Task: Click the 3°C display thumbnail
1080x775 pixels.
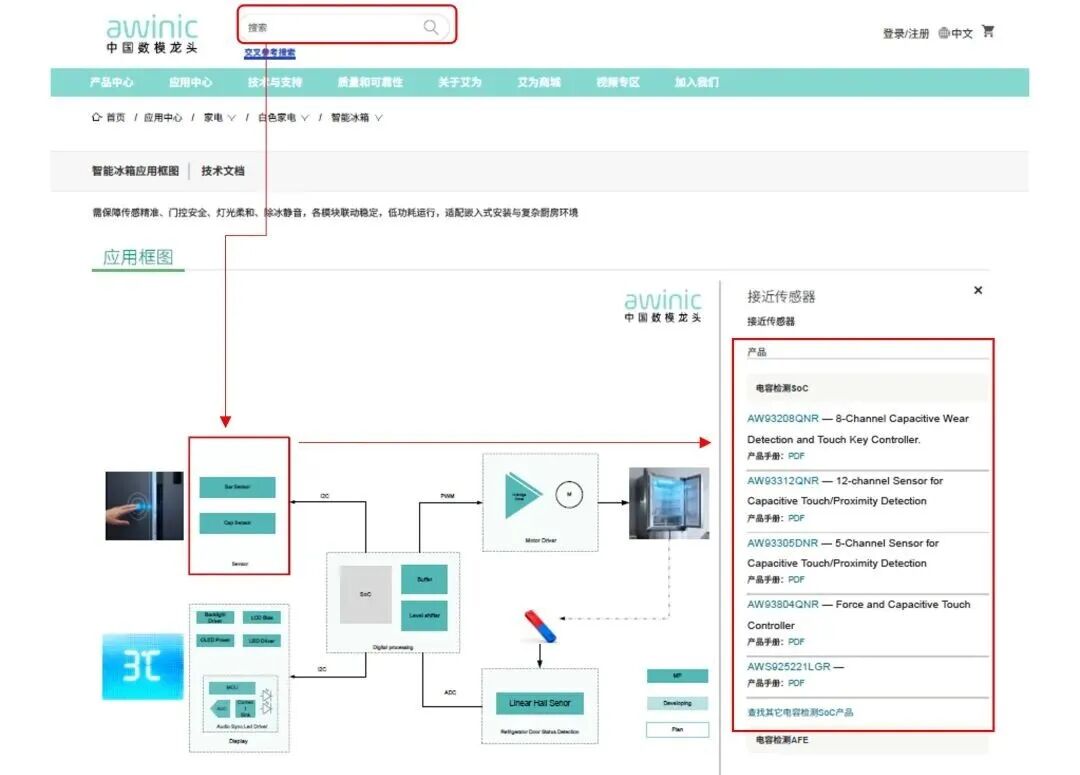Action: (x=143, y=667)
